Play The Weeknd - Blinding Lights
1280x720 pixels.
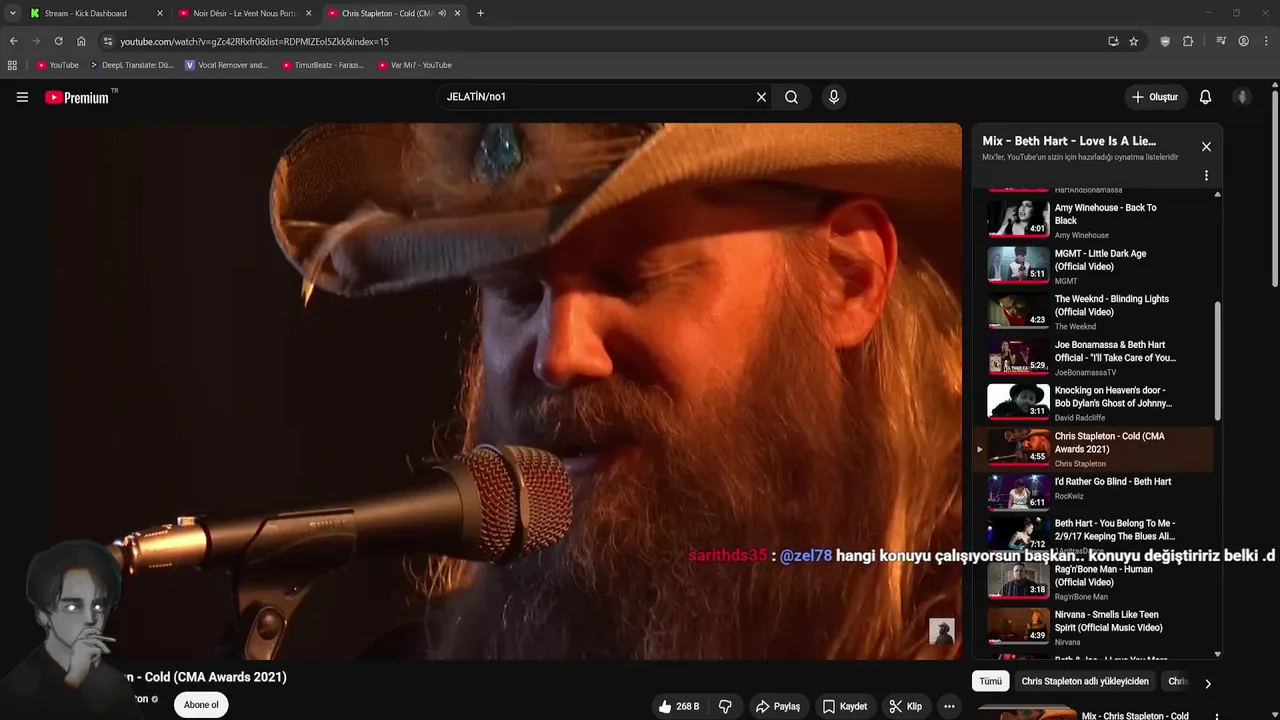1092,311
